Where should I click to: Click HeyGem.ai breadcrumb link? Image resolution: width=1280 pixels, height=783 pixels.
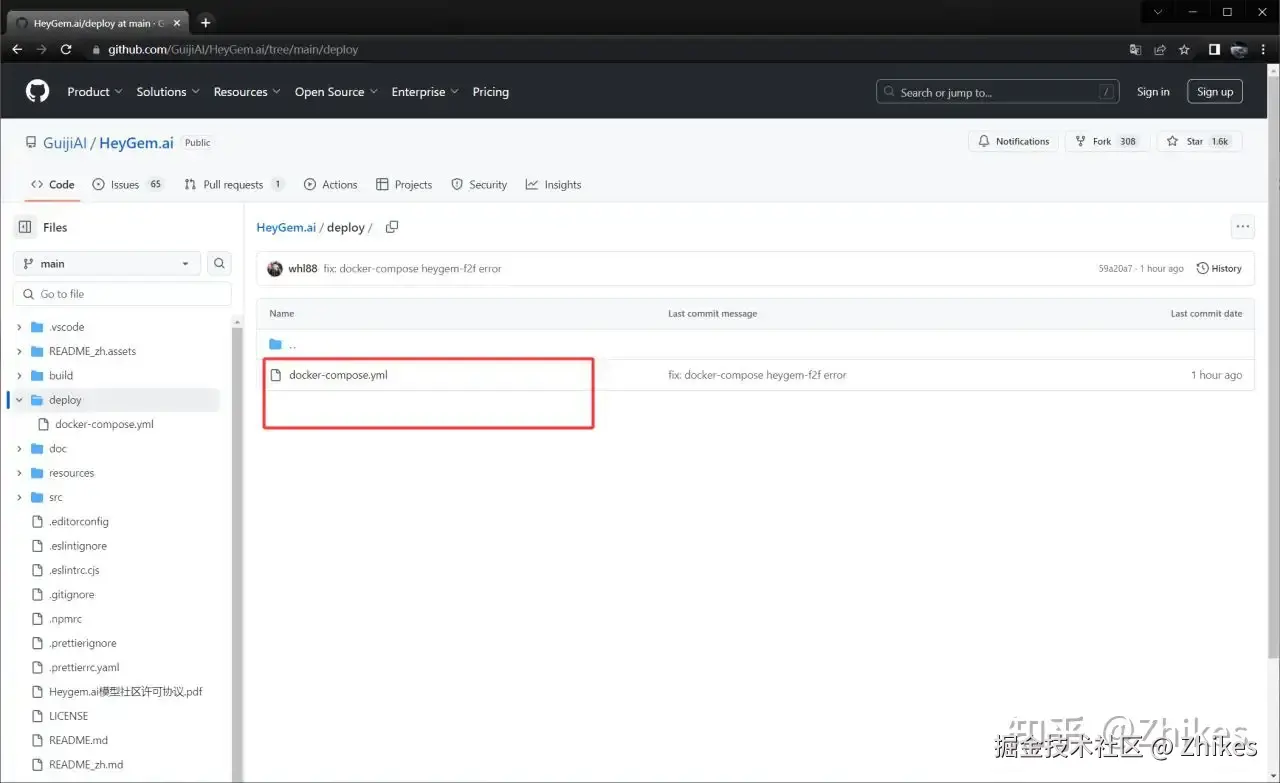click(x=286, y=227)
